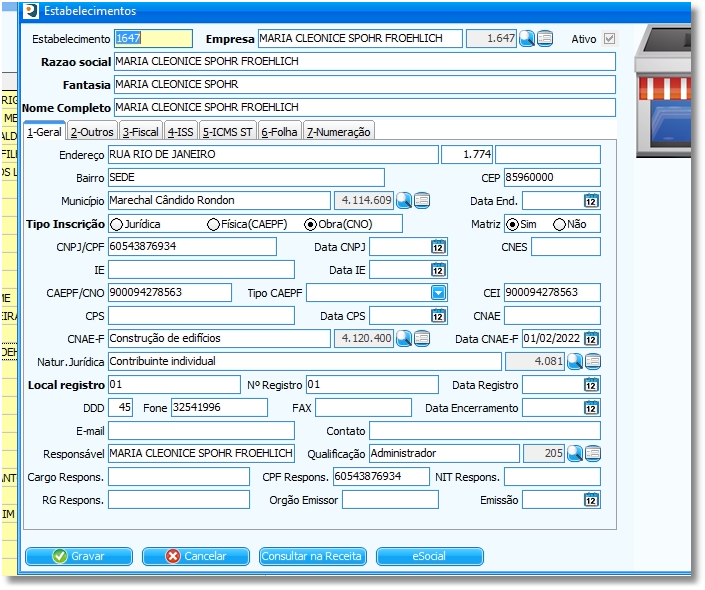705x590 pixels.
Task: Switch to the 2-Outros tab
Action: point(92,132)
